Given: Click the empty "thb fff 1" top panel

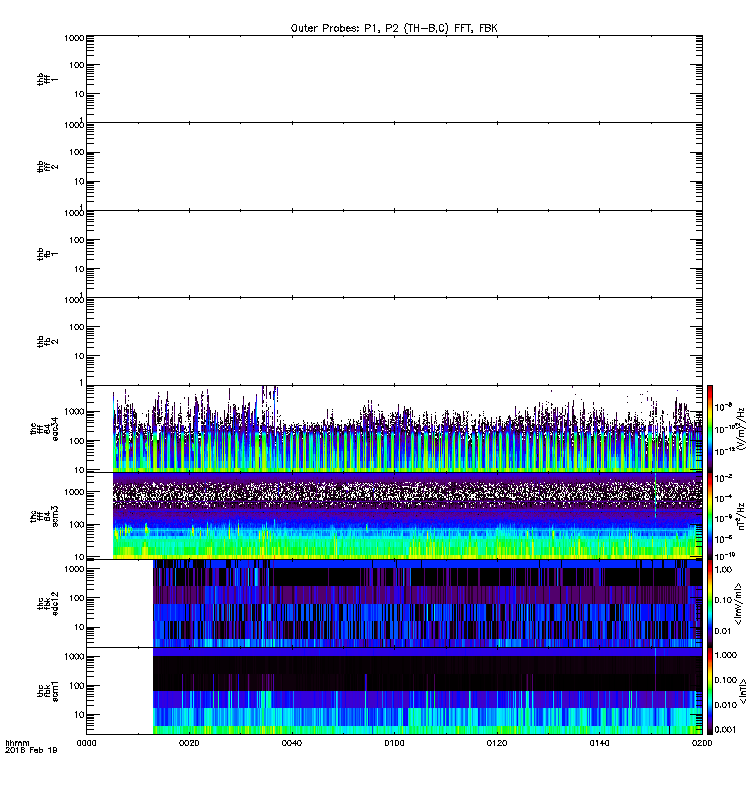Looking at the screenshot, I should tap(394, 79).
